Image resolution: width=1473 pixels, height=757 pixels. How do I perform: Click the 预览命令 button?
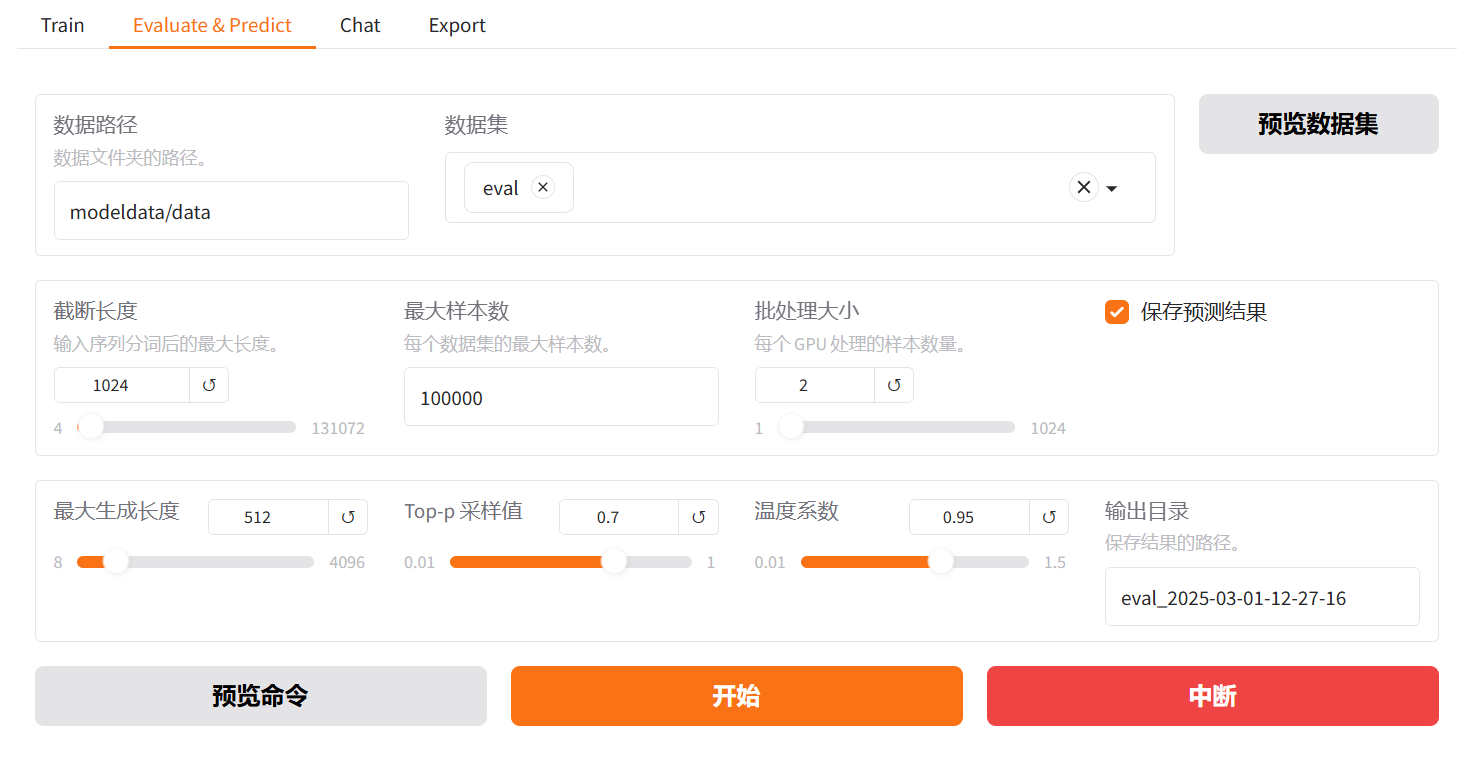pos(260,696)
